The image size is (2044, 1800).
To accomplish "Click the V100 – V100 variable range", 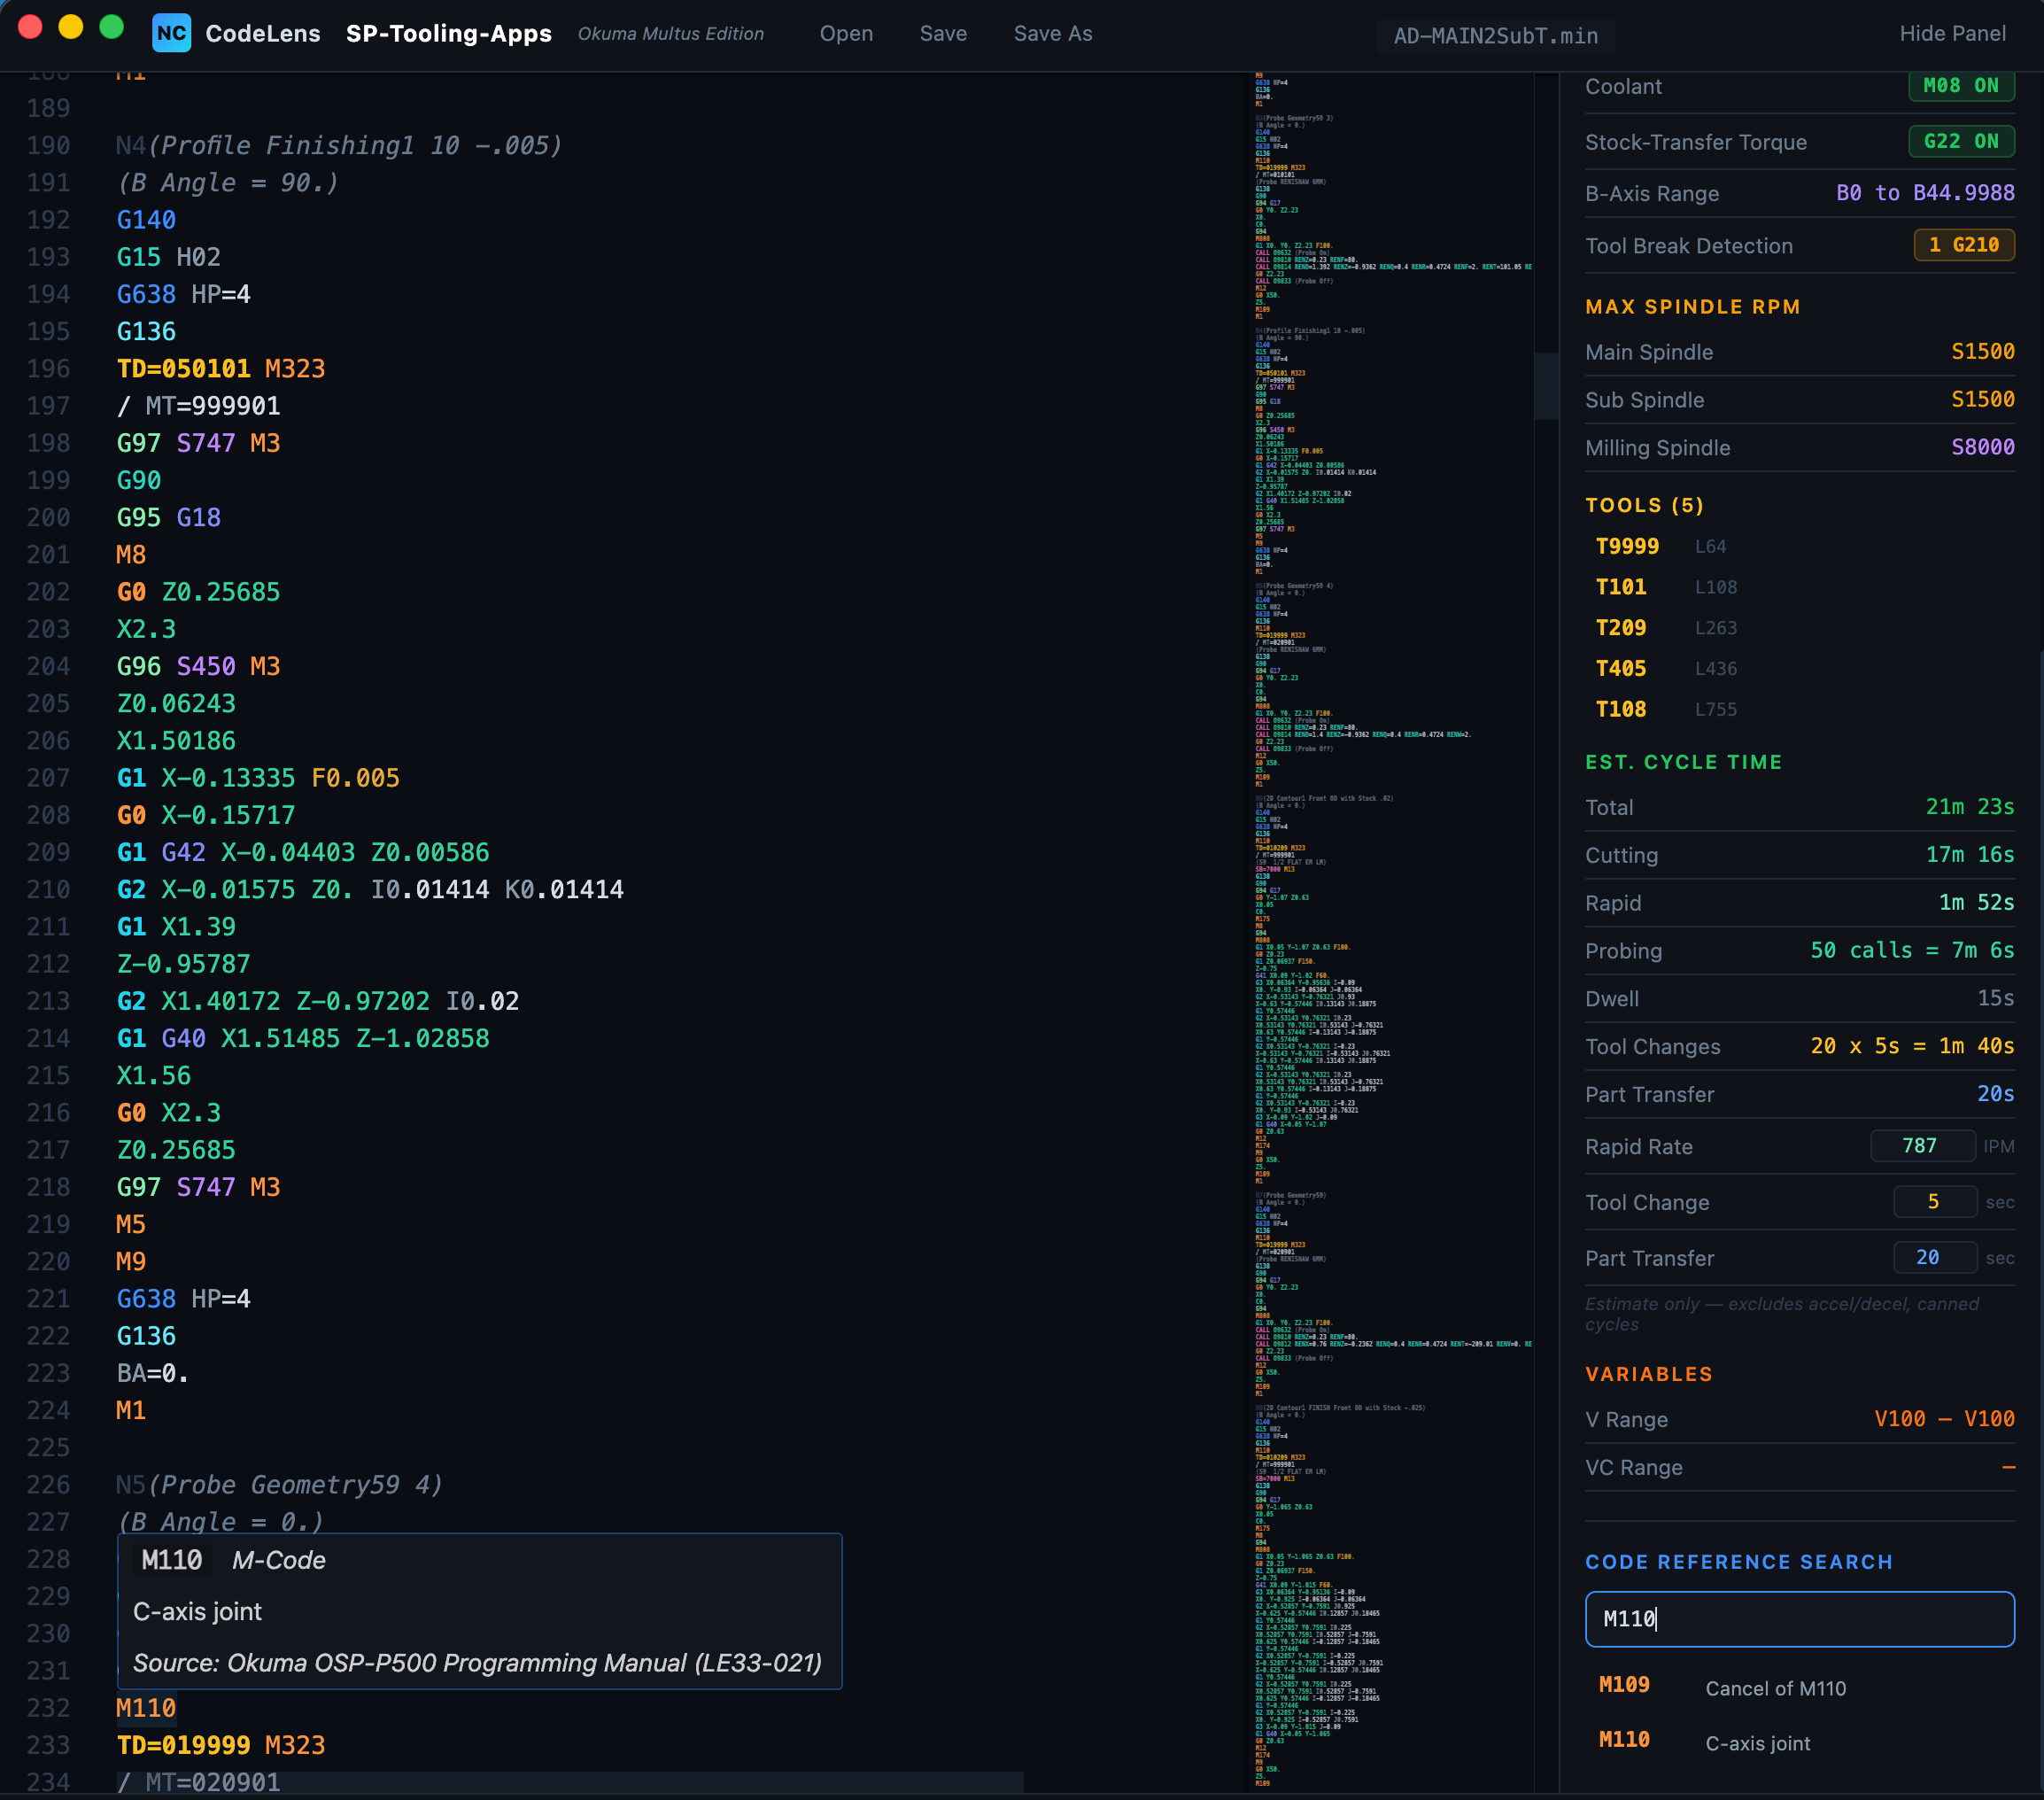I will point(1943,1419).
